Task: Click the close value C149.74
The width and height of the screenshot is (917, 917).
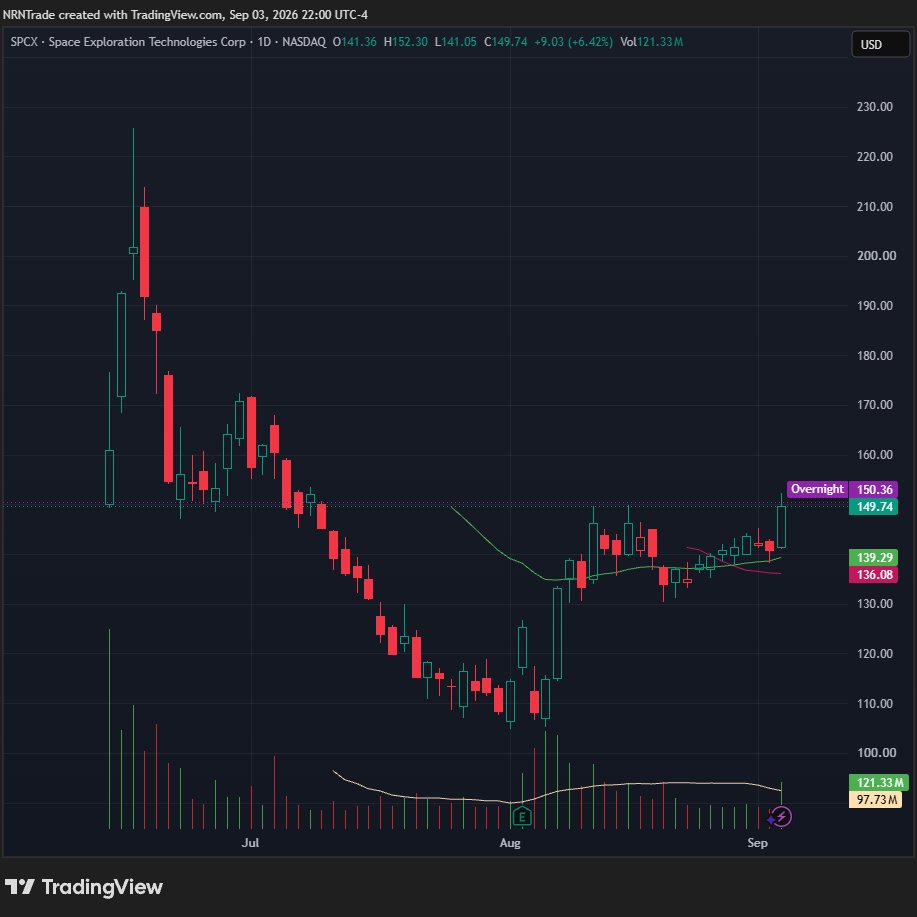Action: pos(505,42)
